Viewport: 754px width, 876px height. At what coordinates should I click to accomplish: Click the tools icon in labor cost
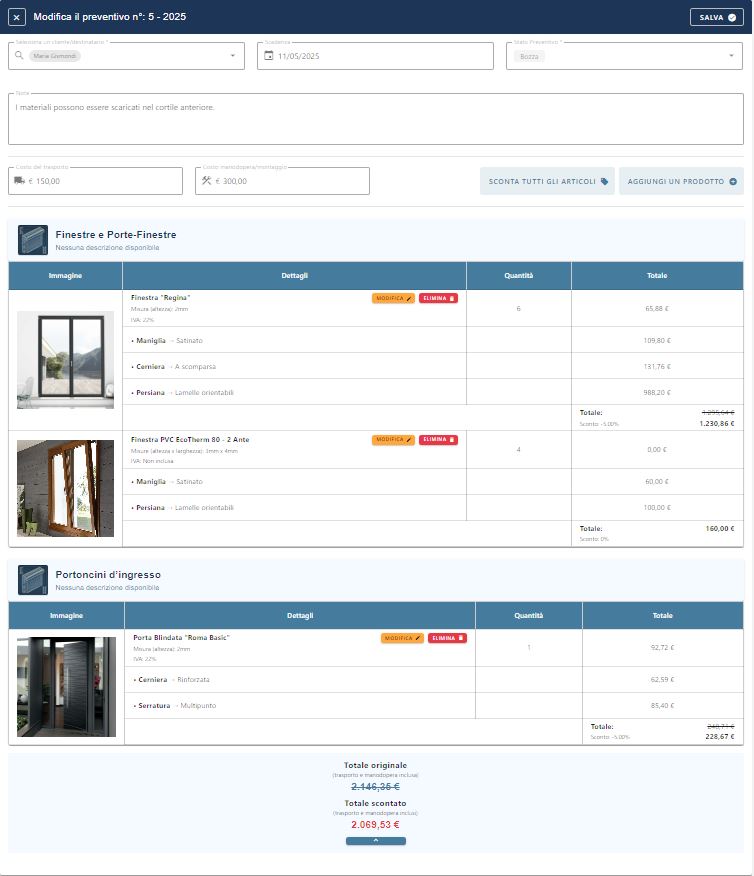(x=207, y=181)
